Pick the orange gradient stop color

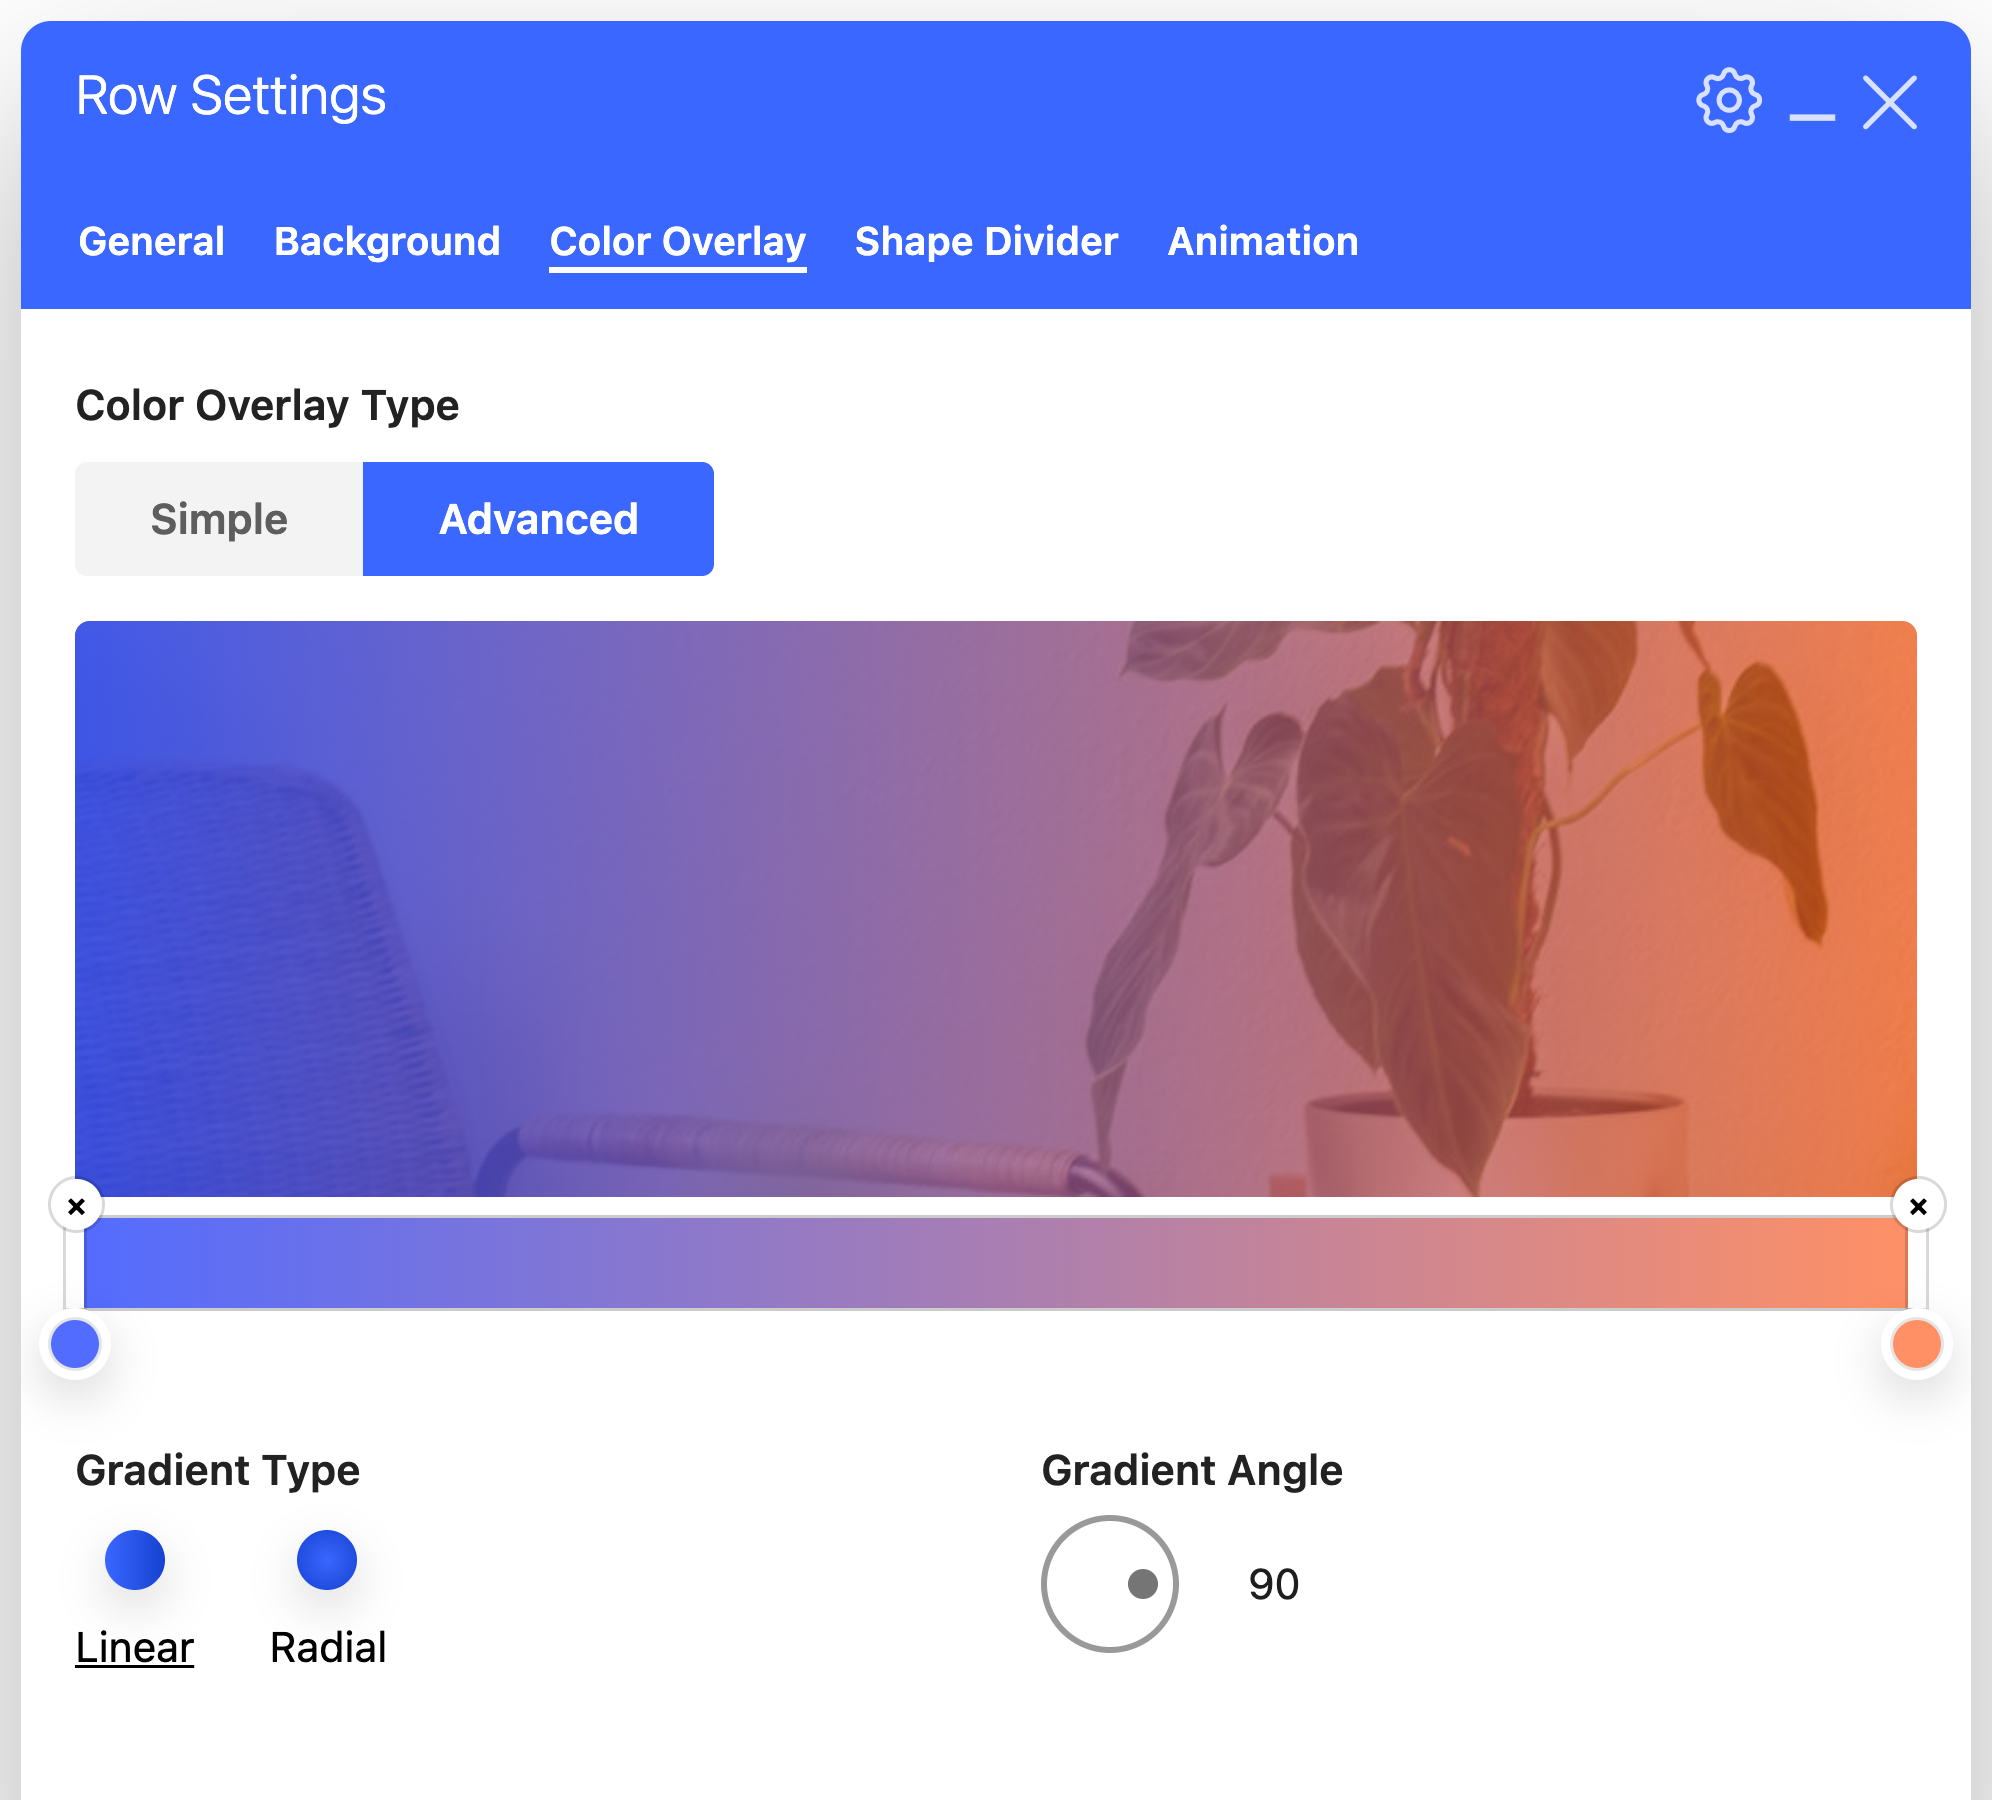click(1917, 1344)
